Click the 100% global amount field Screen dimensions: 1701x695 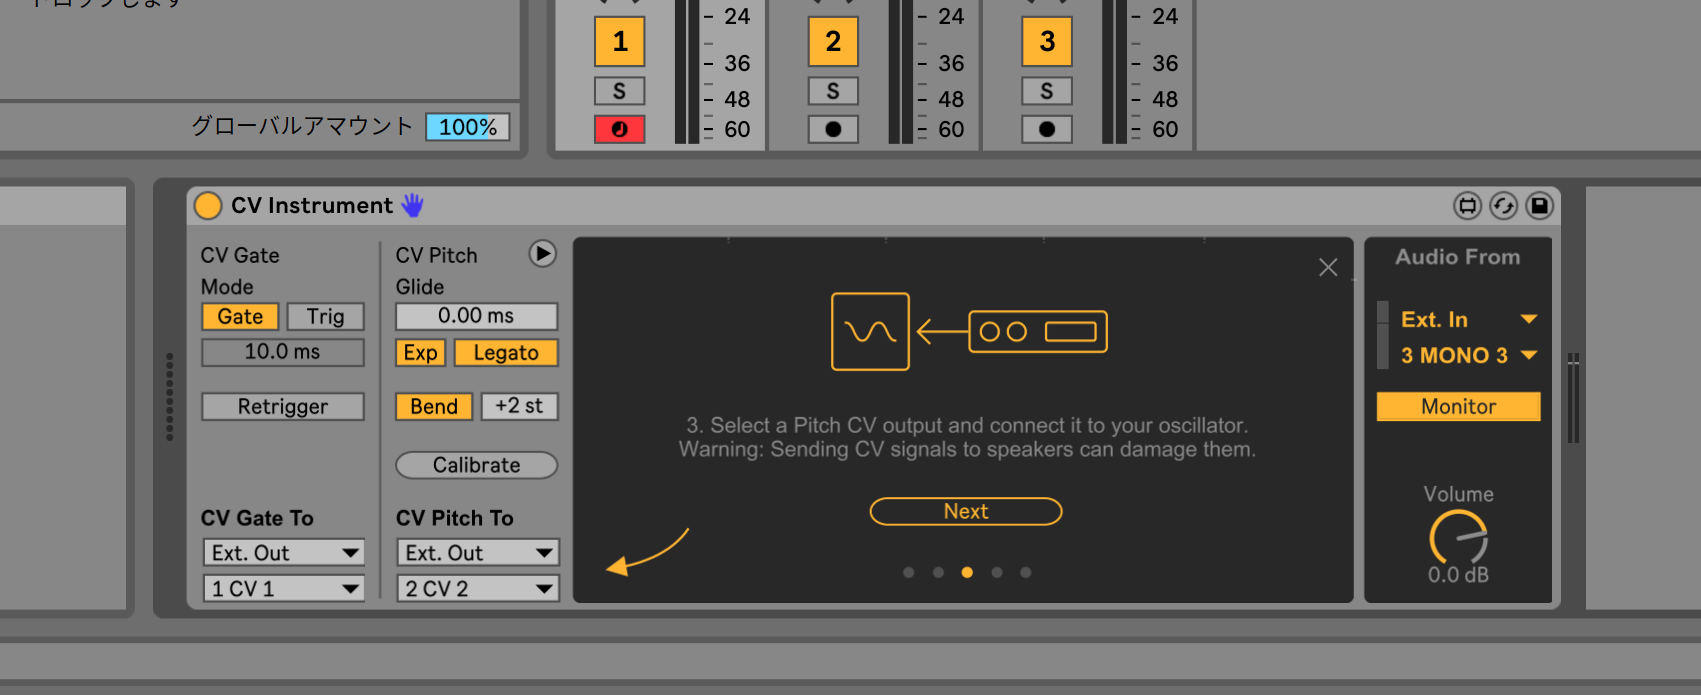[467, 127]
